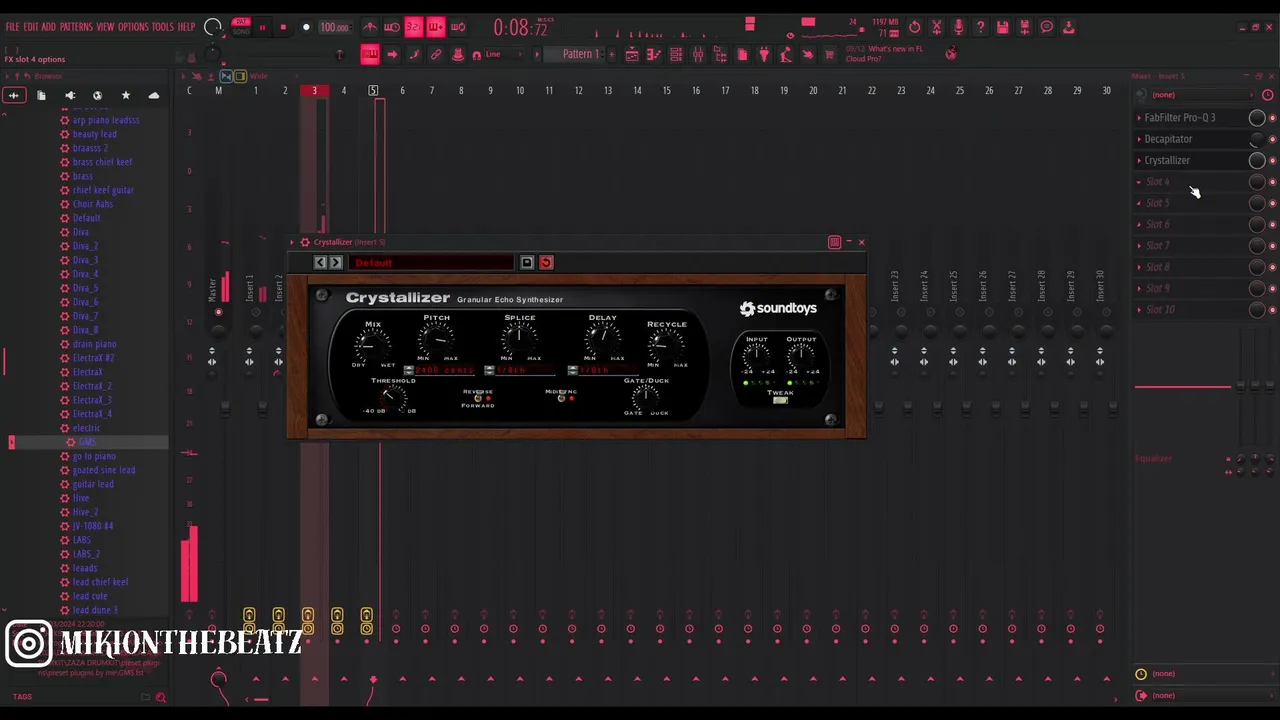Open Crystallizer Default preset field
The image size is (1280, 720).
click(x=431, y=262)
